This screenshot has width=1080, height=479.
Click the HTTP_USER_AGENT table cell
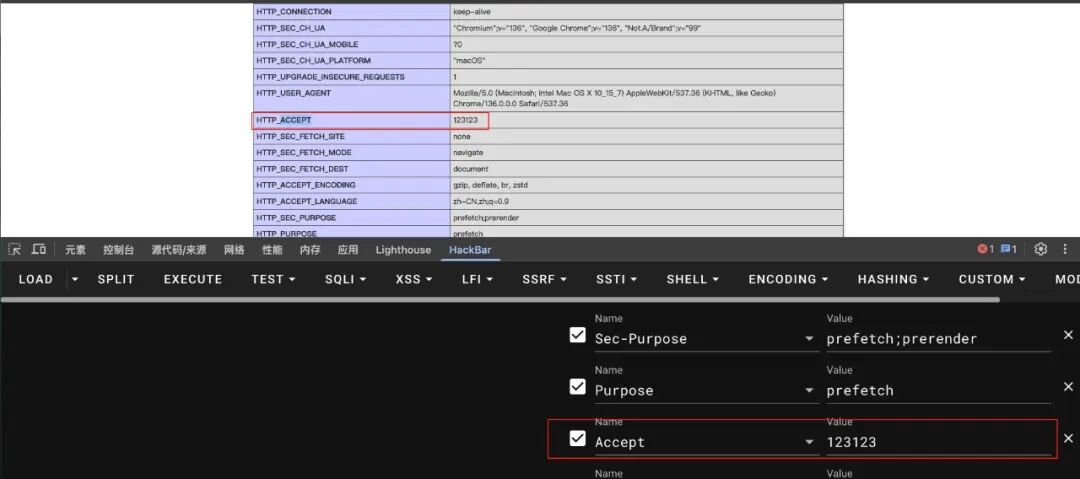pyautogui.click(x=351, y=99)
